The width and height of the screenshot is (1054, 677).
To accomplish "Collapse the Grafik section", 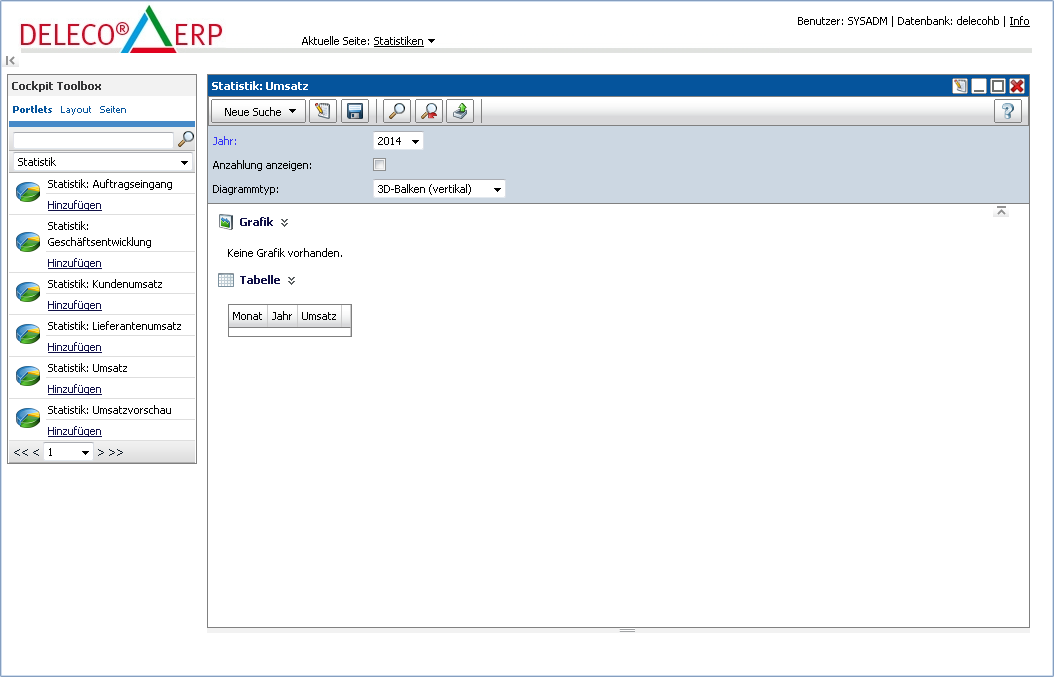I will pyautogui.click(x=285, y=223).
